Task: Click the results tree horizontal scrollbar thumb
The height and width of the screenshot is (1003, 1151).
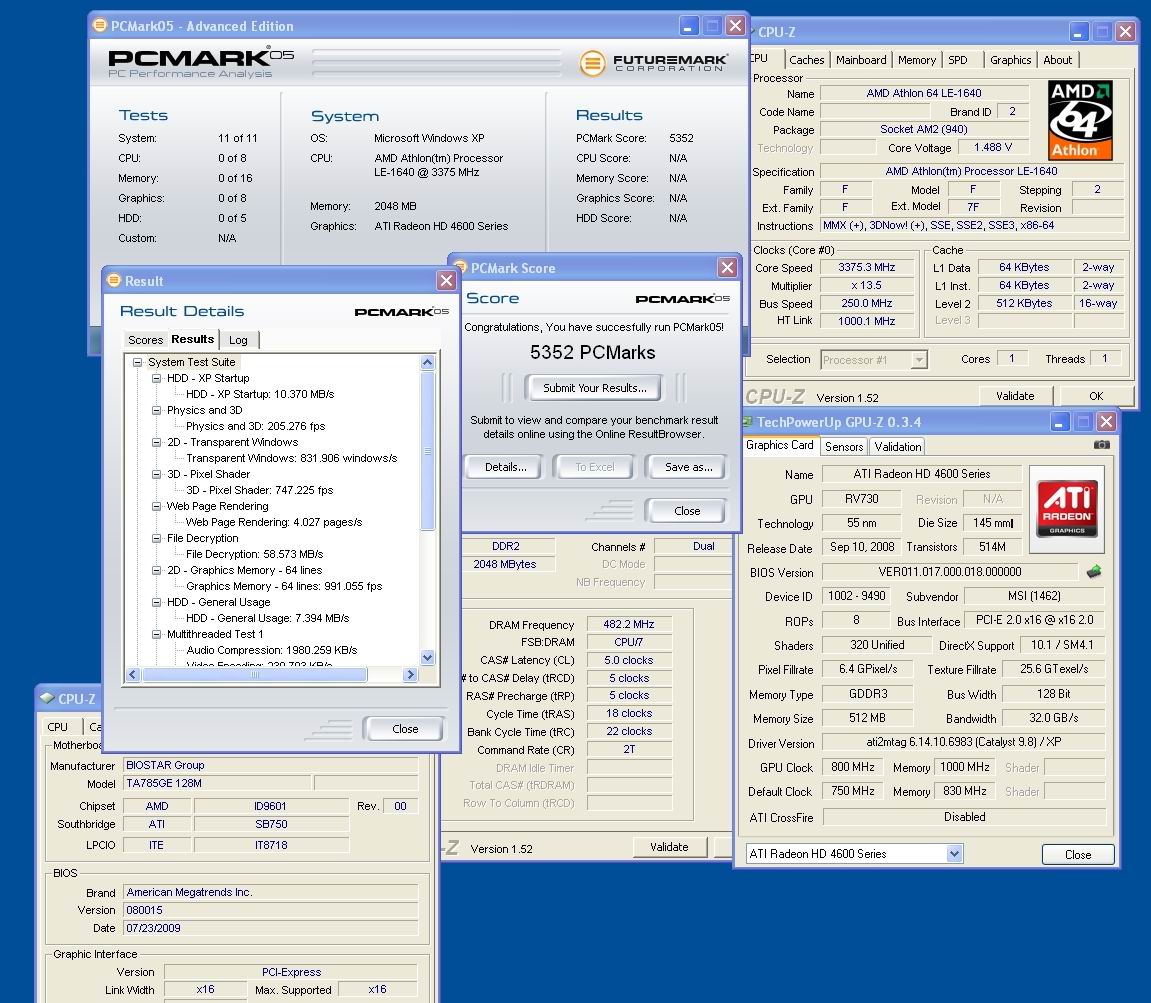Action: (x=254, y=674)
